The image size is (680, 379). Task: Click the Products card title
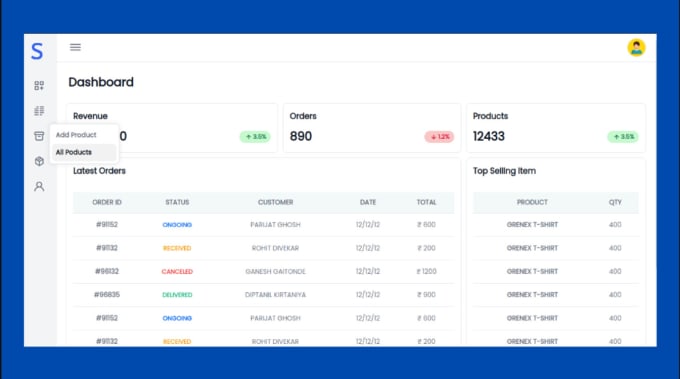point(490,116)
